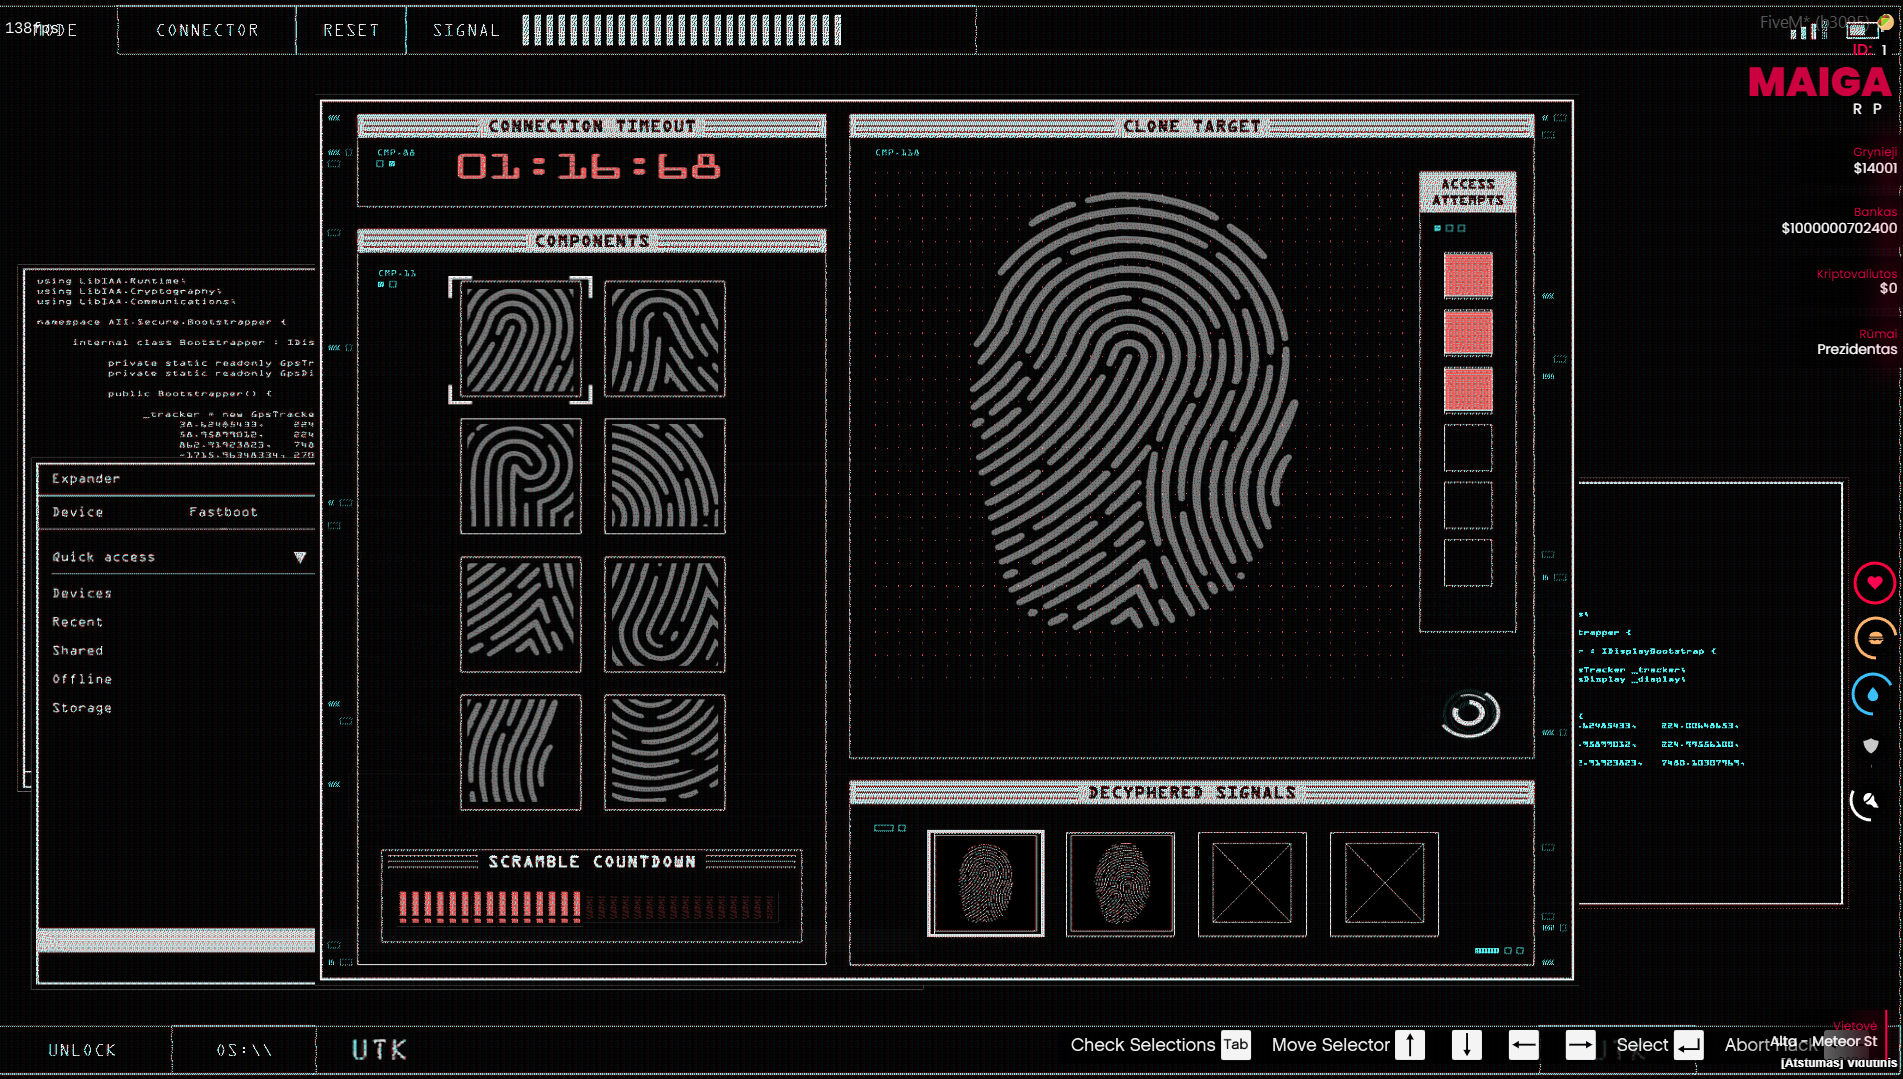The width and height of the screenshot is (1903, 1079).
Task: Toggle the first empty access attempt box
Action: point(1467,447)
